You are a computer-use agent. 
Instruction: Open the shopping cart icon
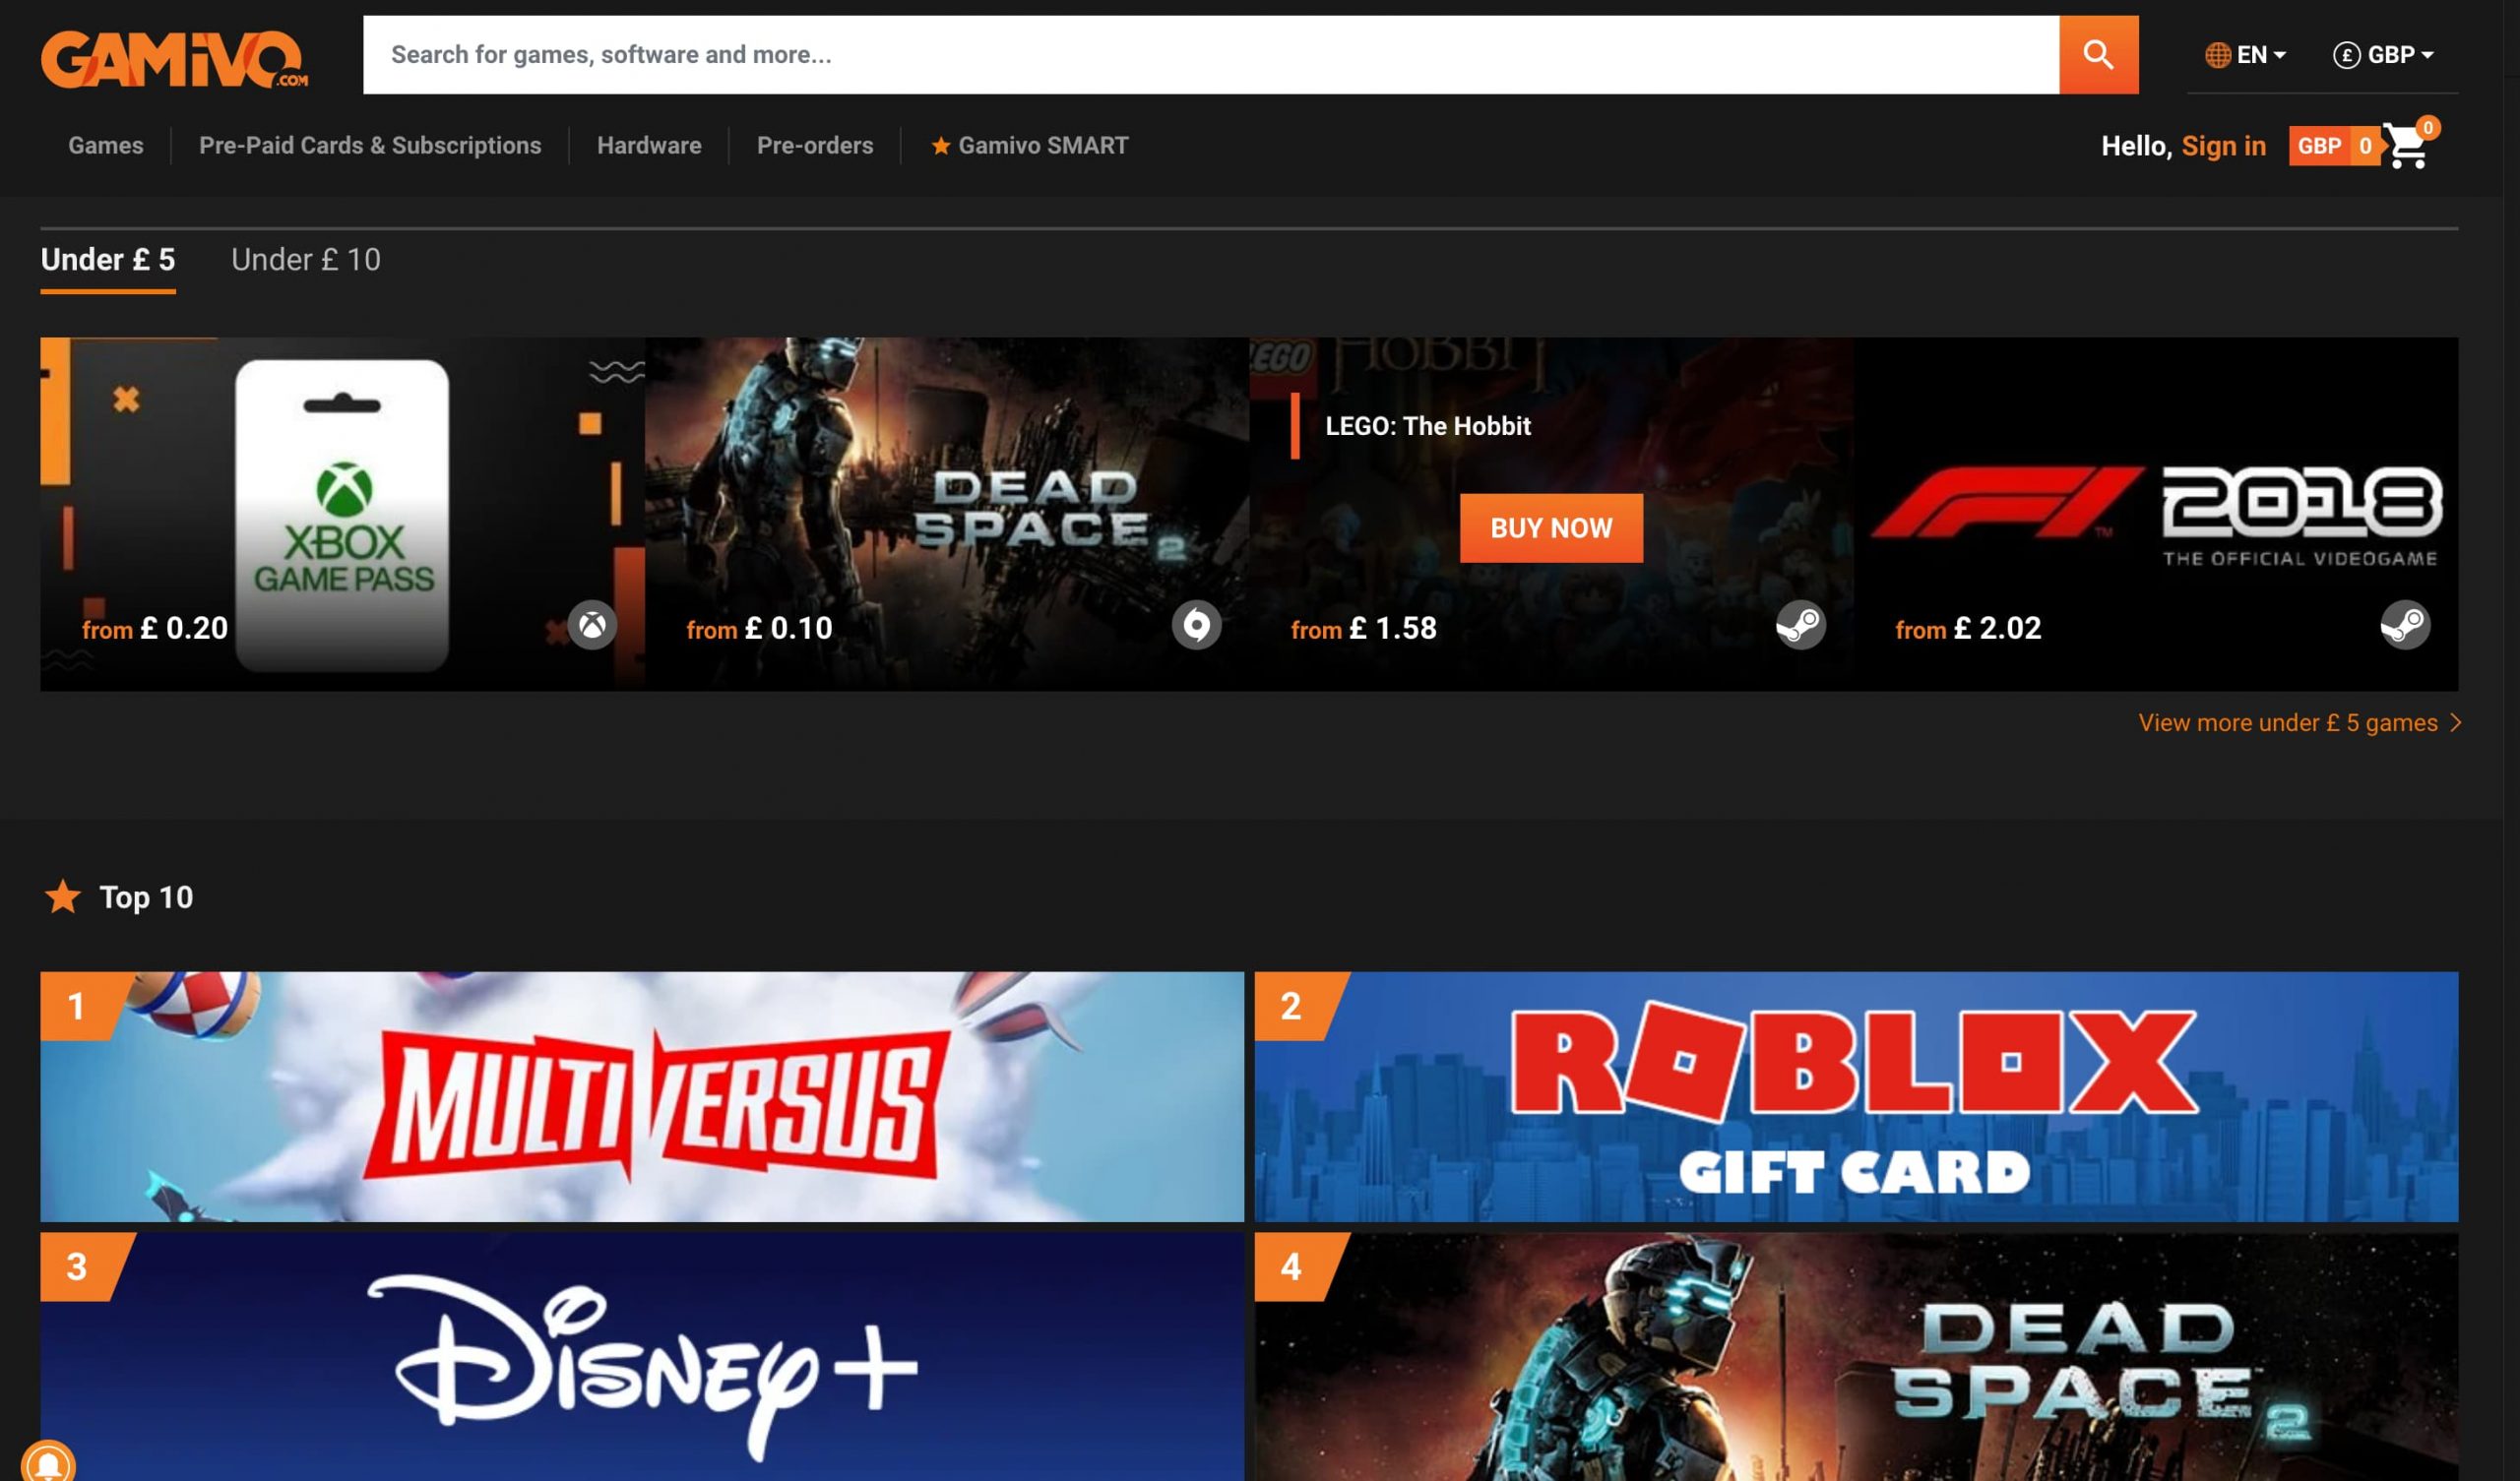click(x=2407, y=146)
